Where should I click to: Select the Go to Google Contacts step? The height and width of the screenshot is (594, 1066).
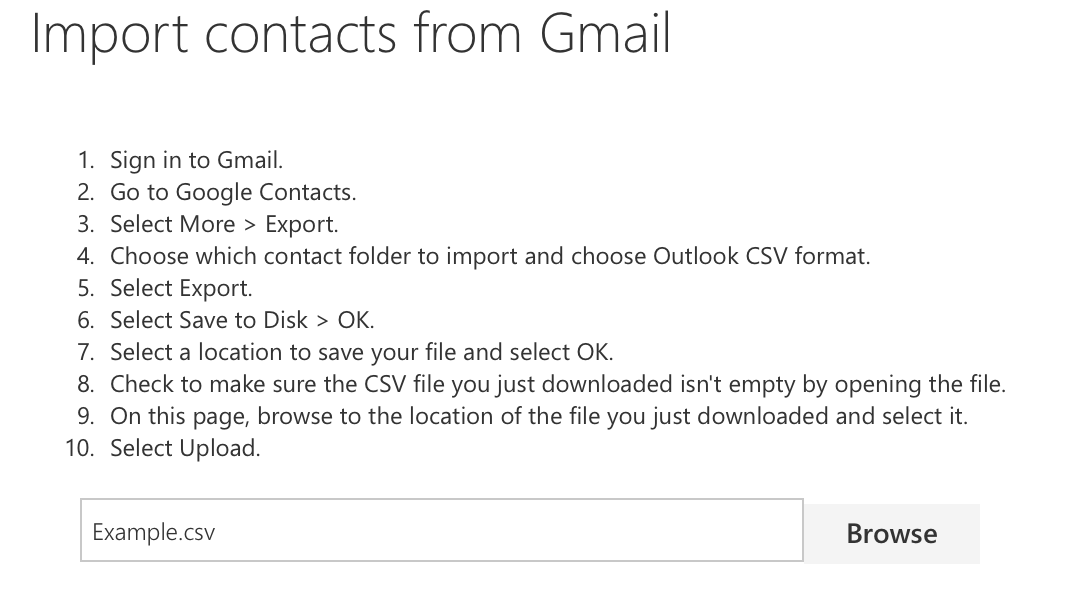[x=232, y=192]
